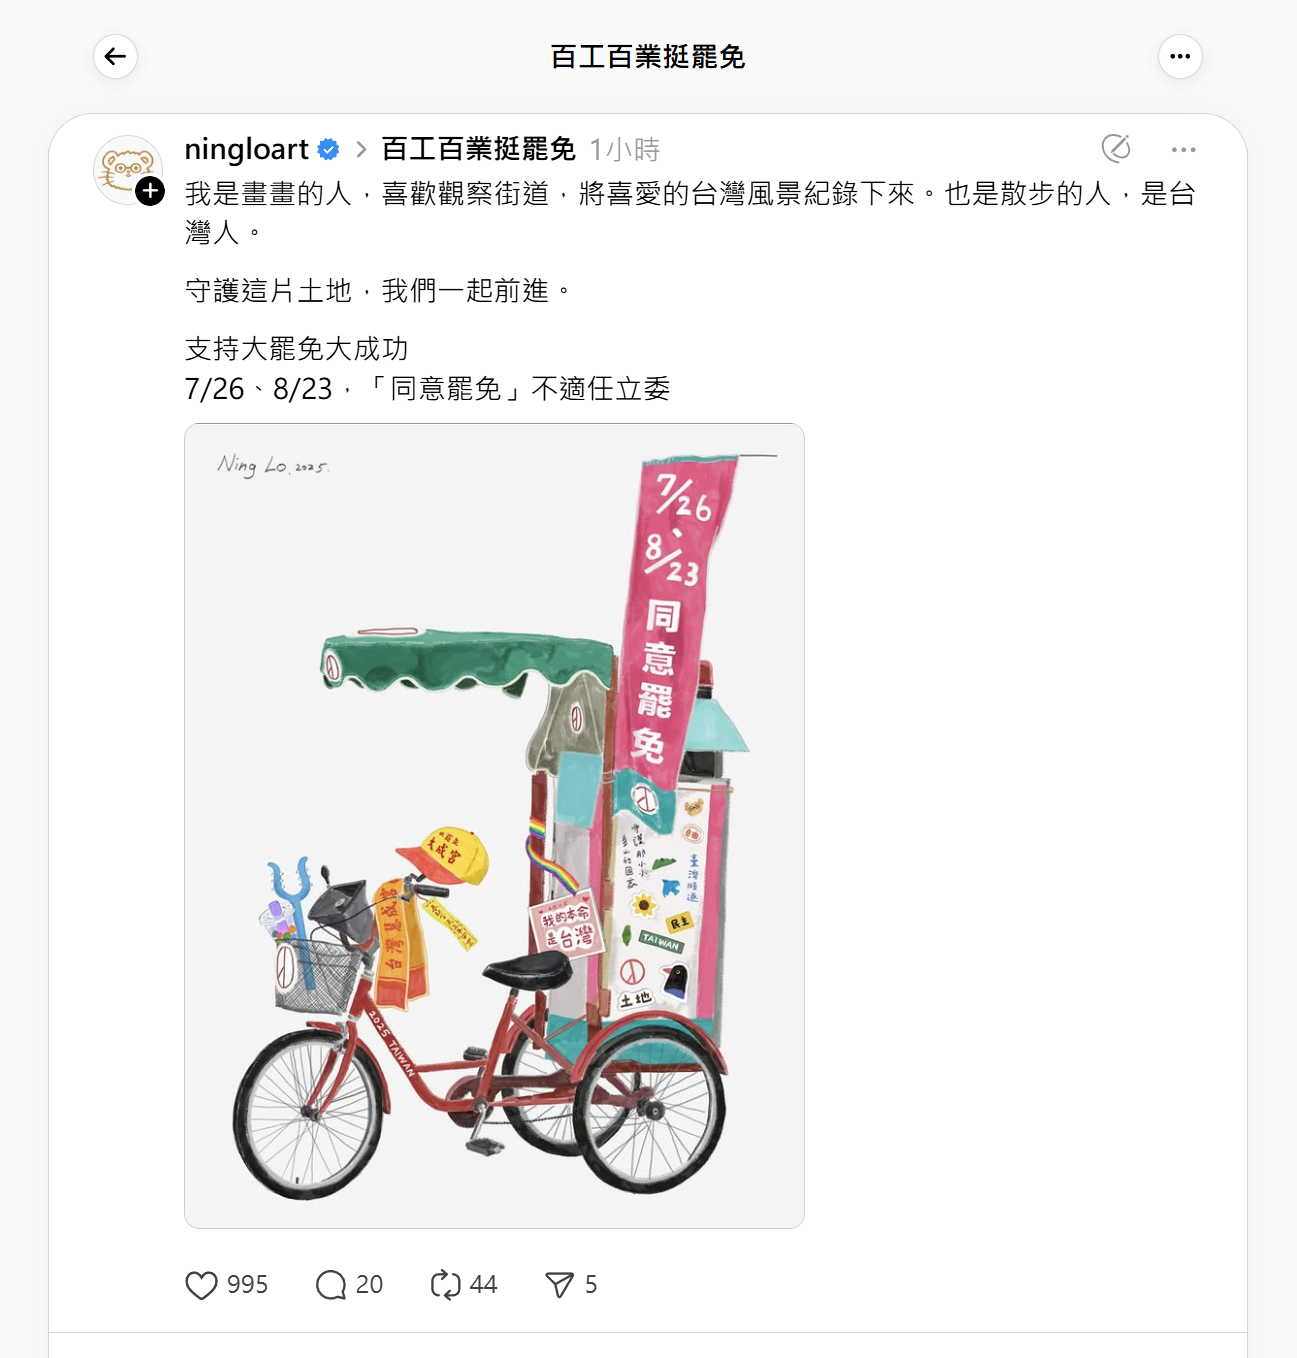This screenshot has height=1358, width=1297.
Task: Open the ningloart username link
Action: tap(247, 149)
